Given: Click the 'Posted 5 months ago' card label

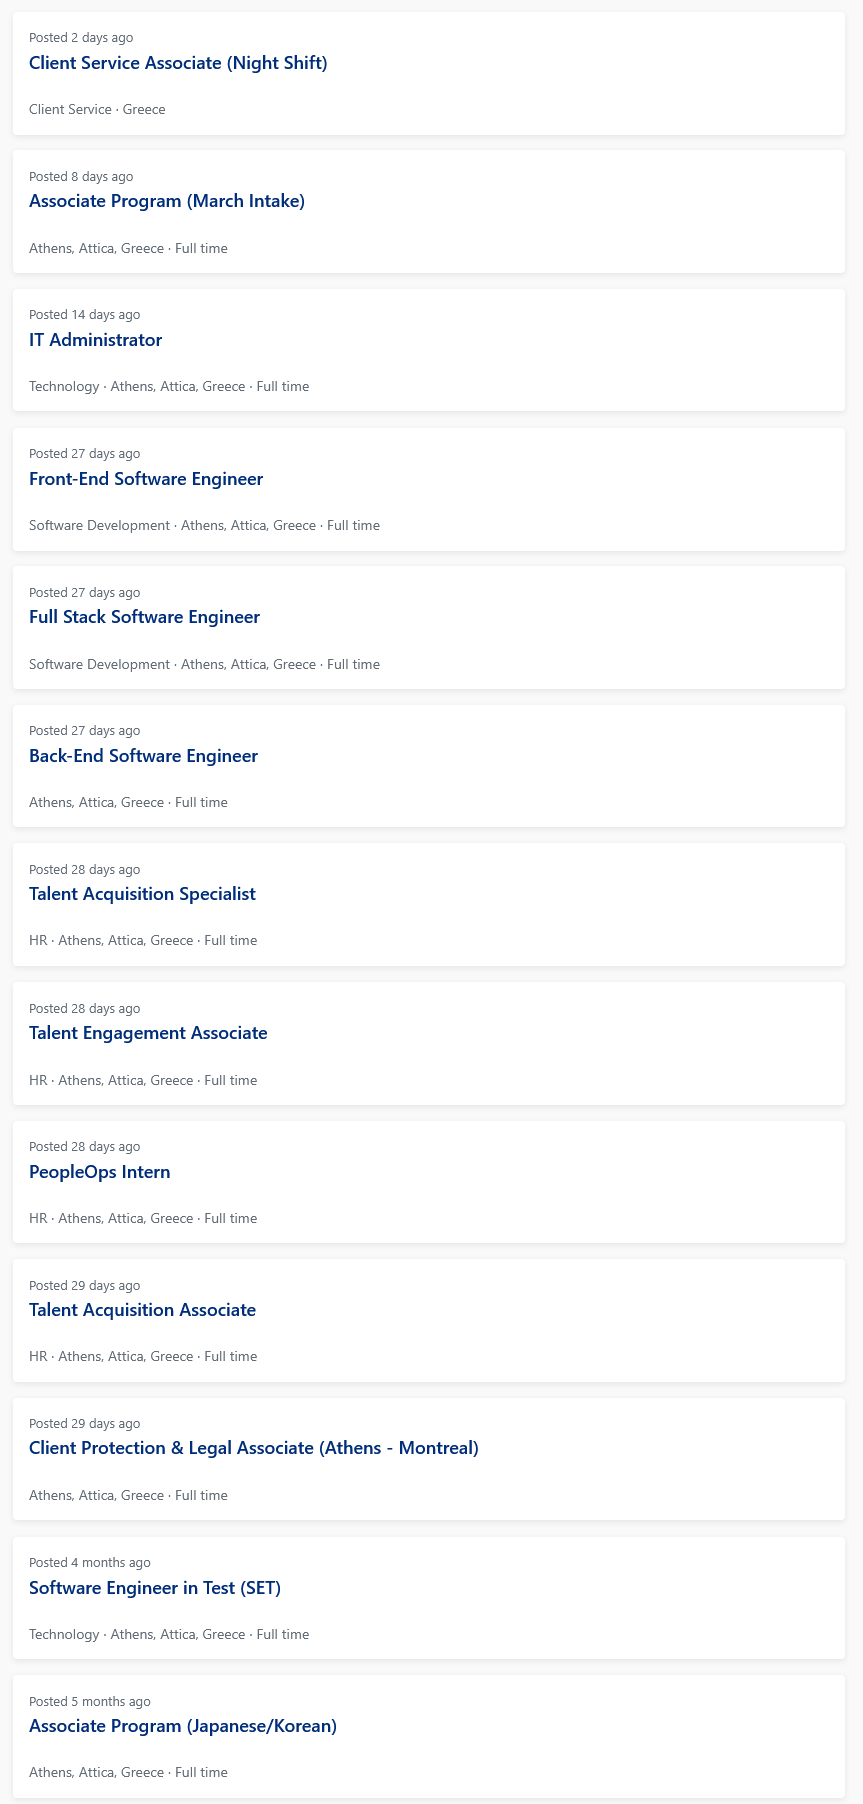Looking at the screenshot, I should 90,1701.
